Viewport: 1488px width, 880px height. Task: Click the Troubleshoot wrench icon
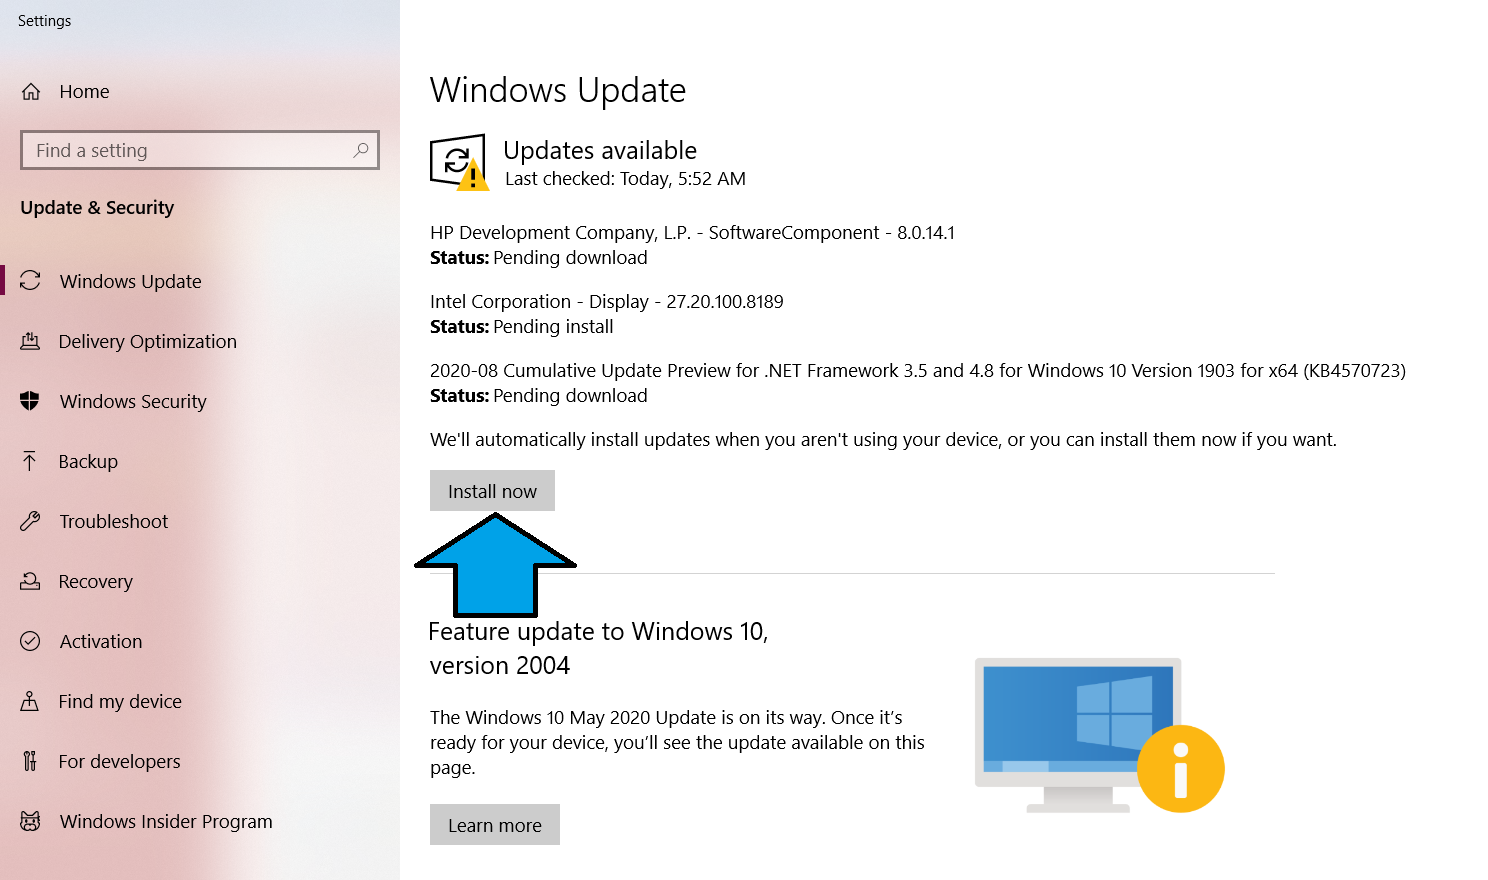tap(30, 521)
